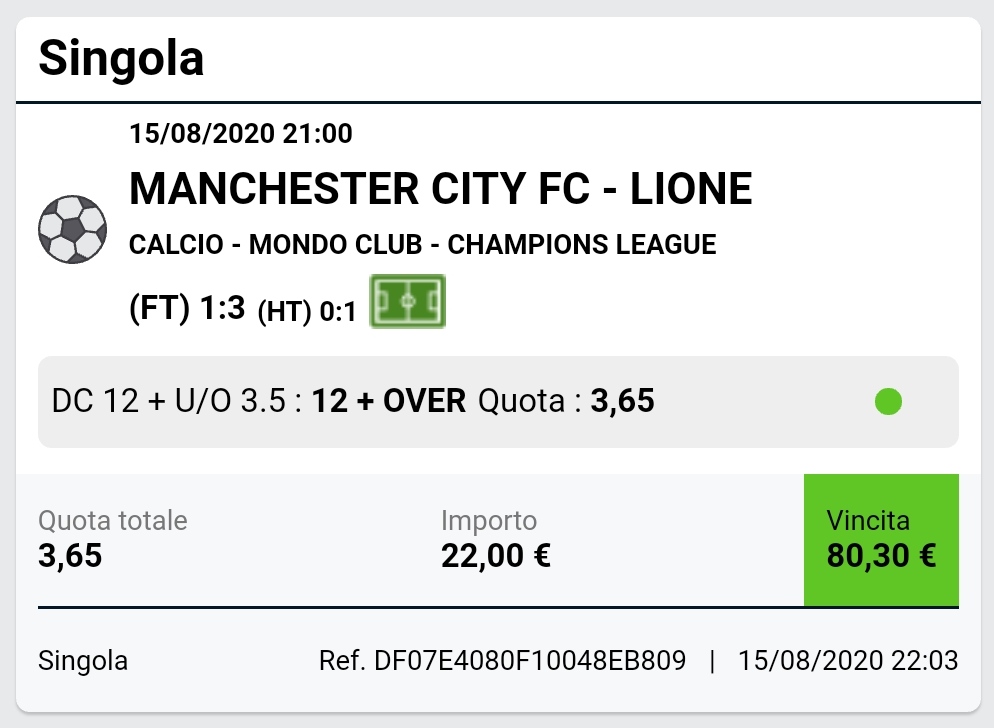The width and height of the screenshot is (994, 728).
Task: Open the Manchester City FC - Lione match
Action: pyautogui.click(x=441, y=188)
